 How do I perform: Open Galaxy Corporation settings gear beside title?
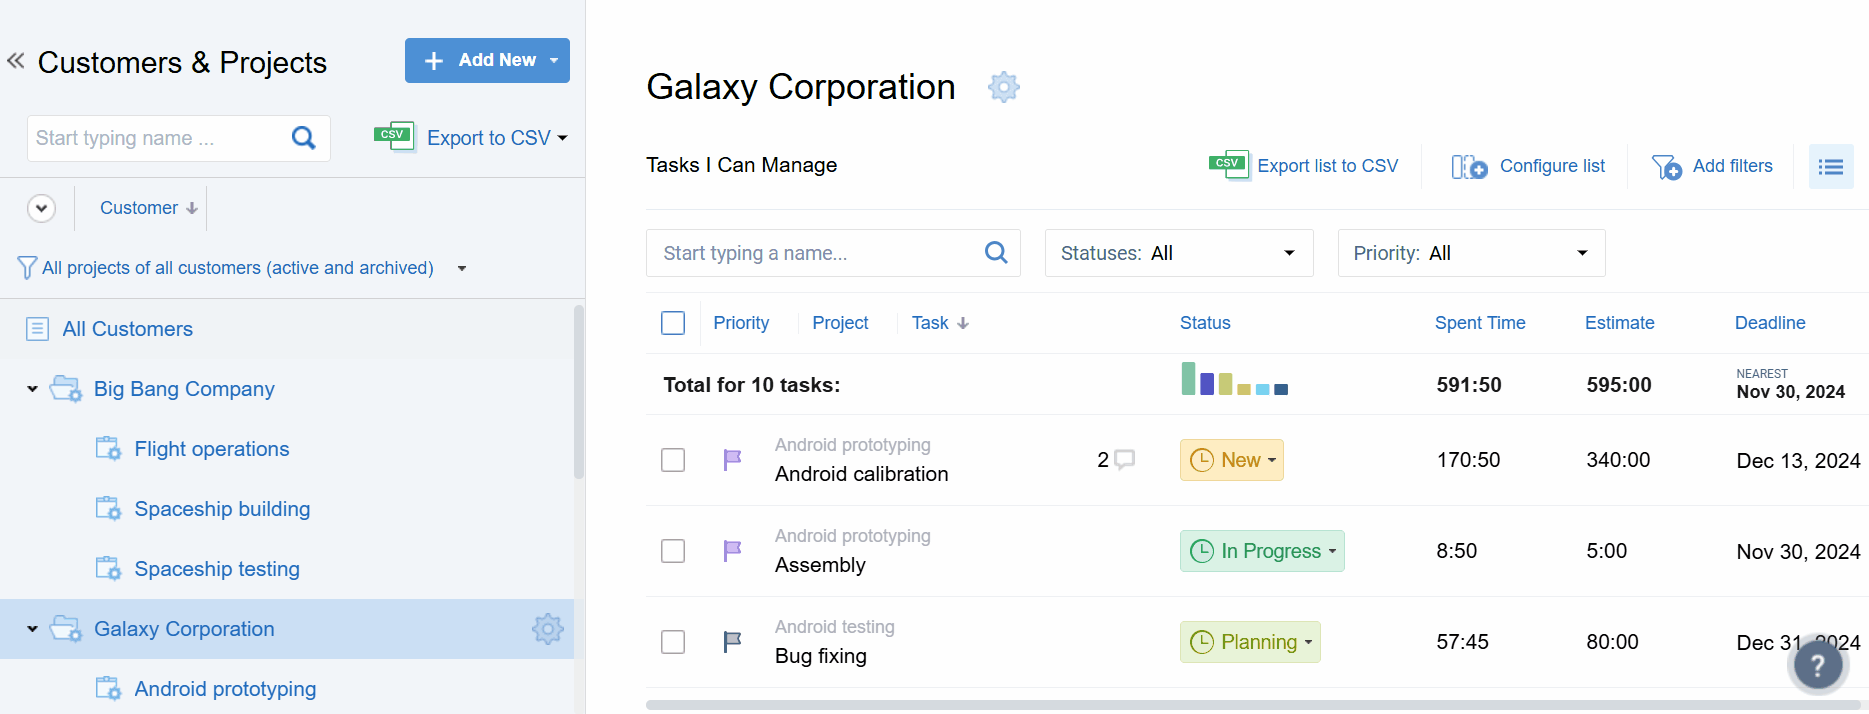1003,87
